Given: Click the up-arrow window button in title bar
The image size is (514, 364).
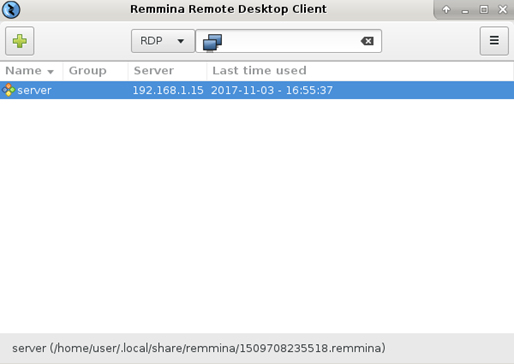Looking at the screenshot, I should pyautogui.click(x=446, y=9).
